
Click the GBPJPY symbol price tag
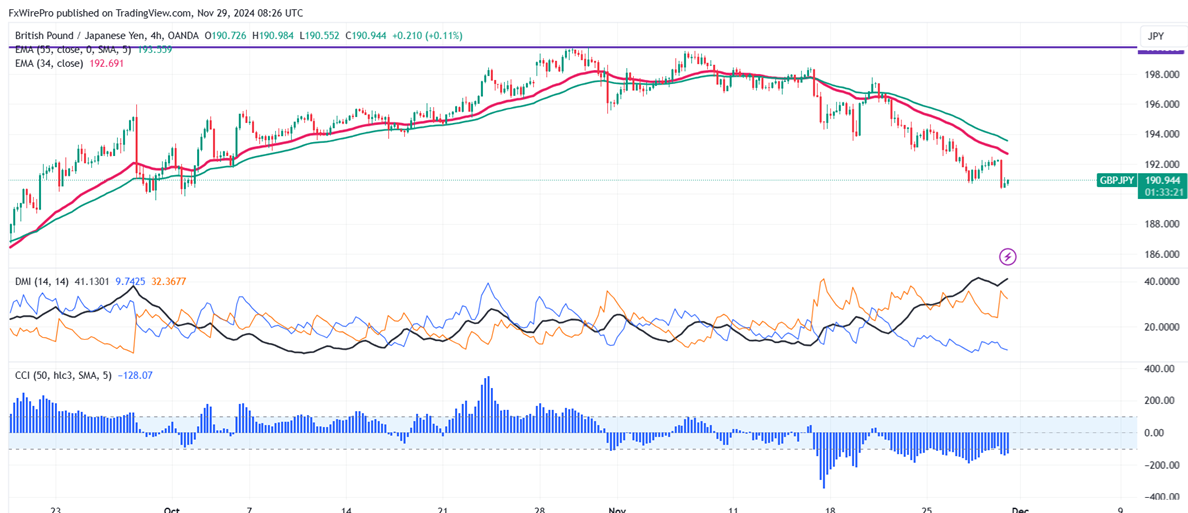(x=1116, y=180)
